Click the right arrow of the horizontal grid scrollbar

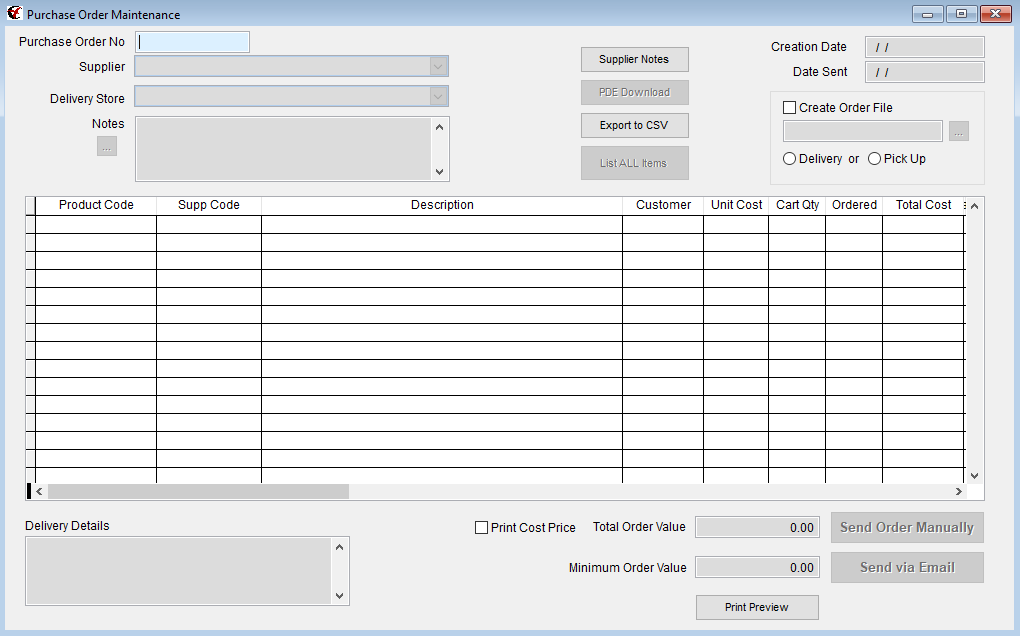pyautogui.click(x=959, y=491)
